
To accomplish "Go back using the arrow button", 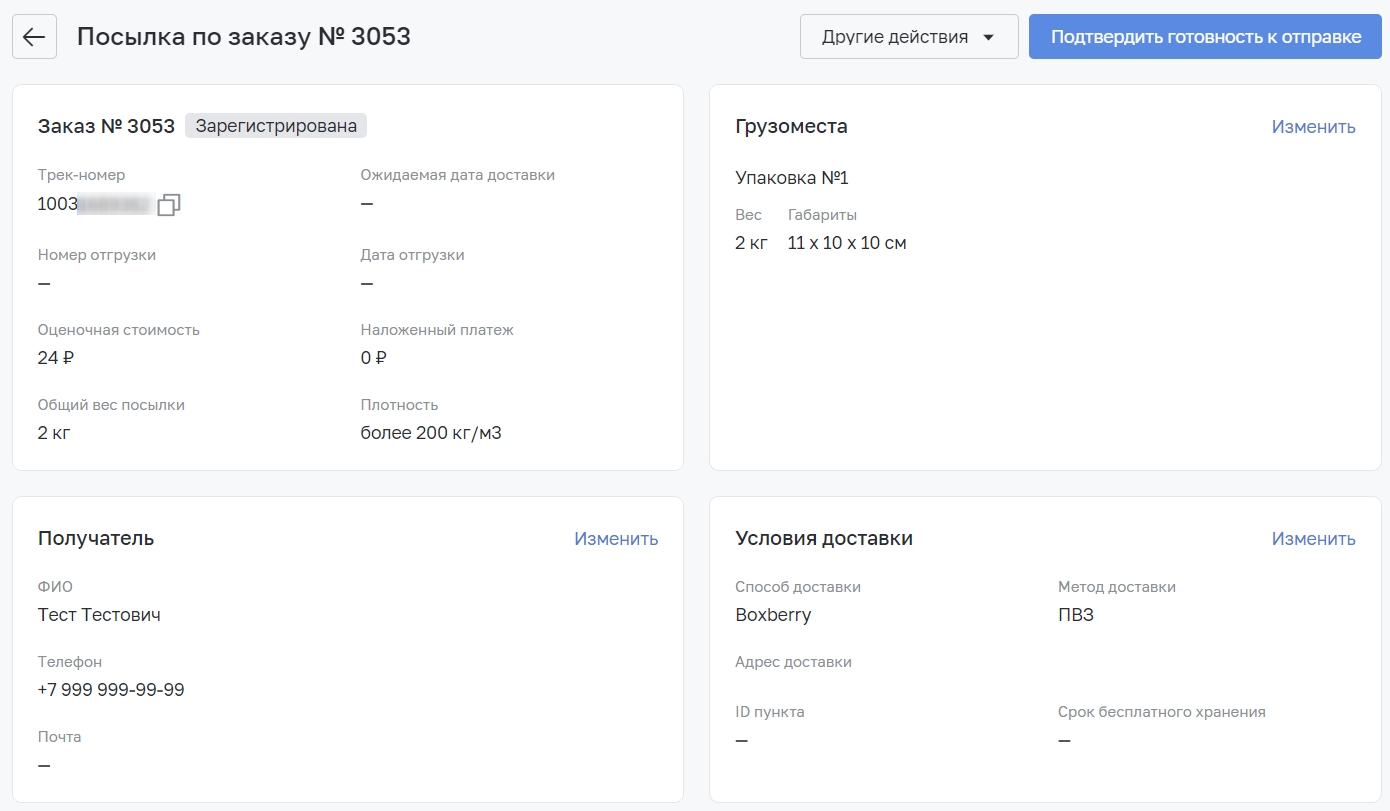I will [x=34, y=37].
